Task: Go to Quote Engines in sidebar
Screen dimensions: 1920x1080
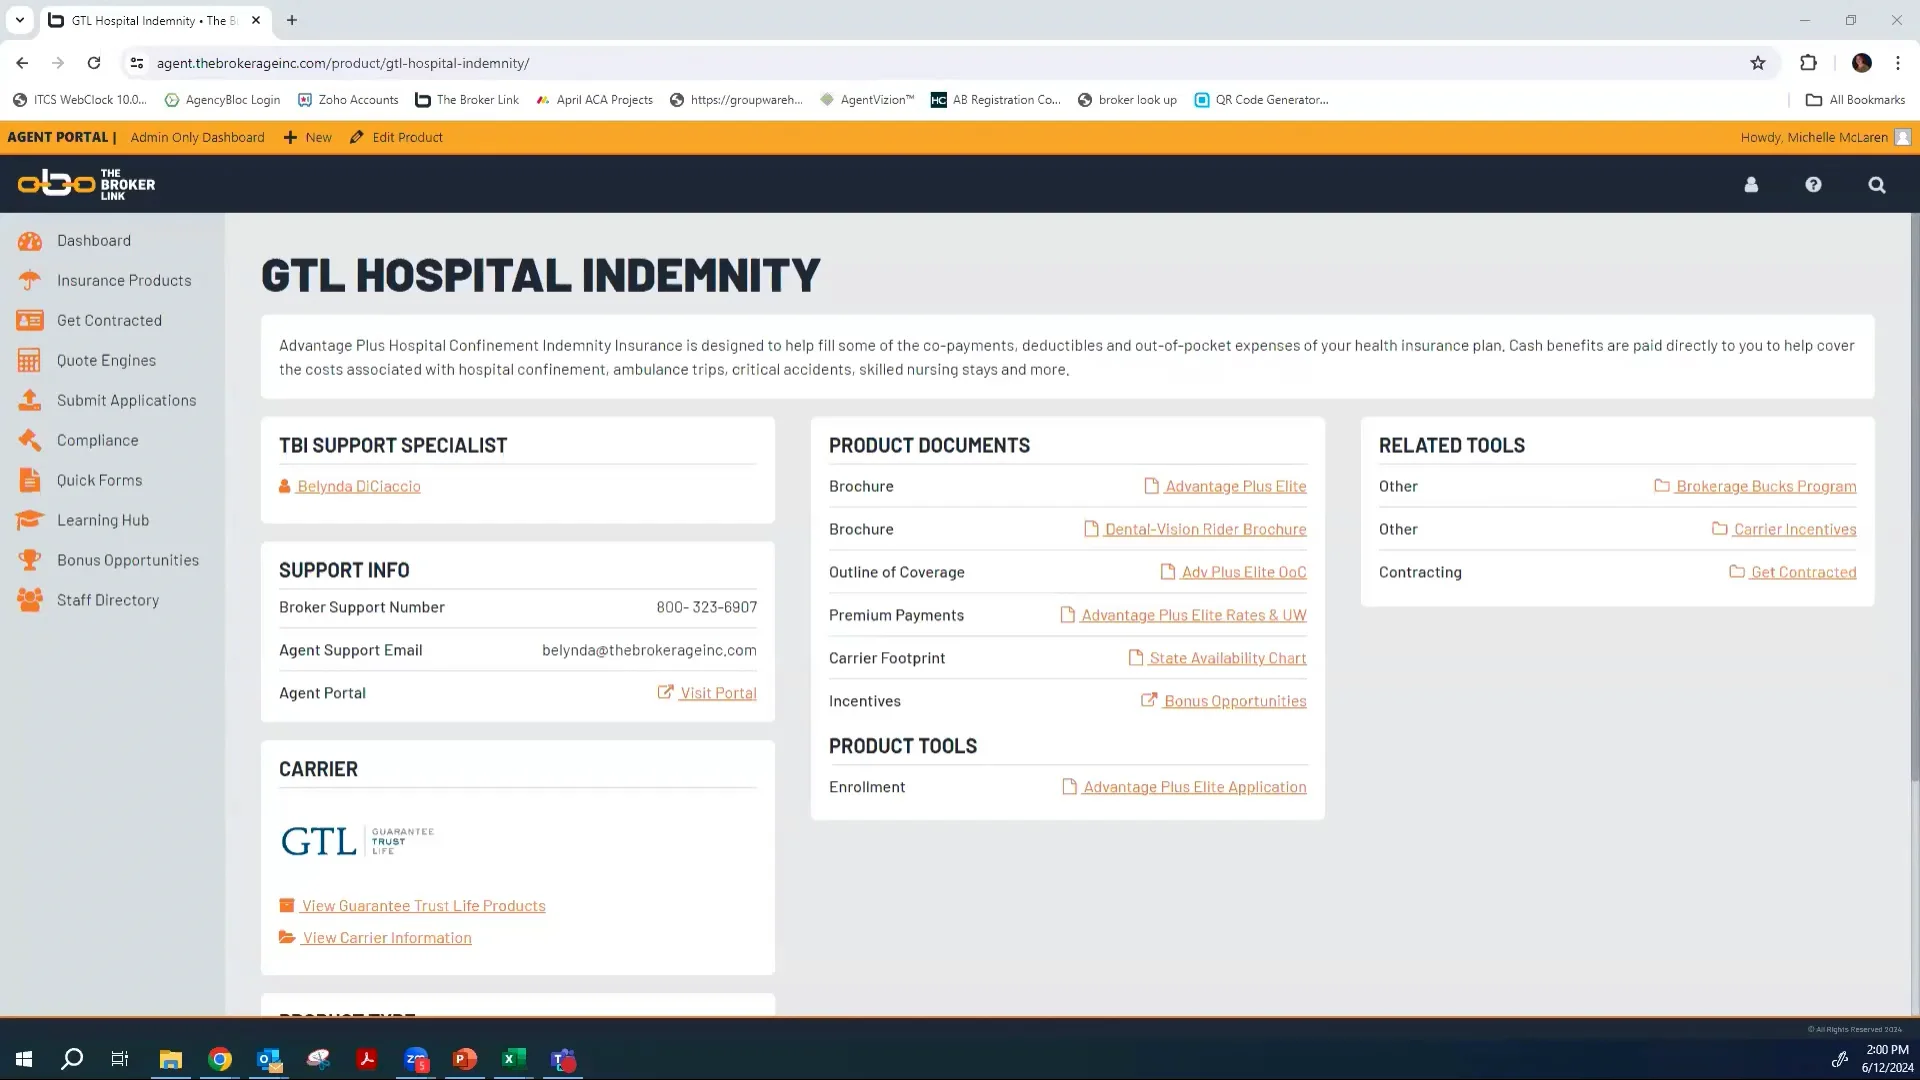Action: 106,361
